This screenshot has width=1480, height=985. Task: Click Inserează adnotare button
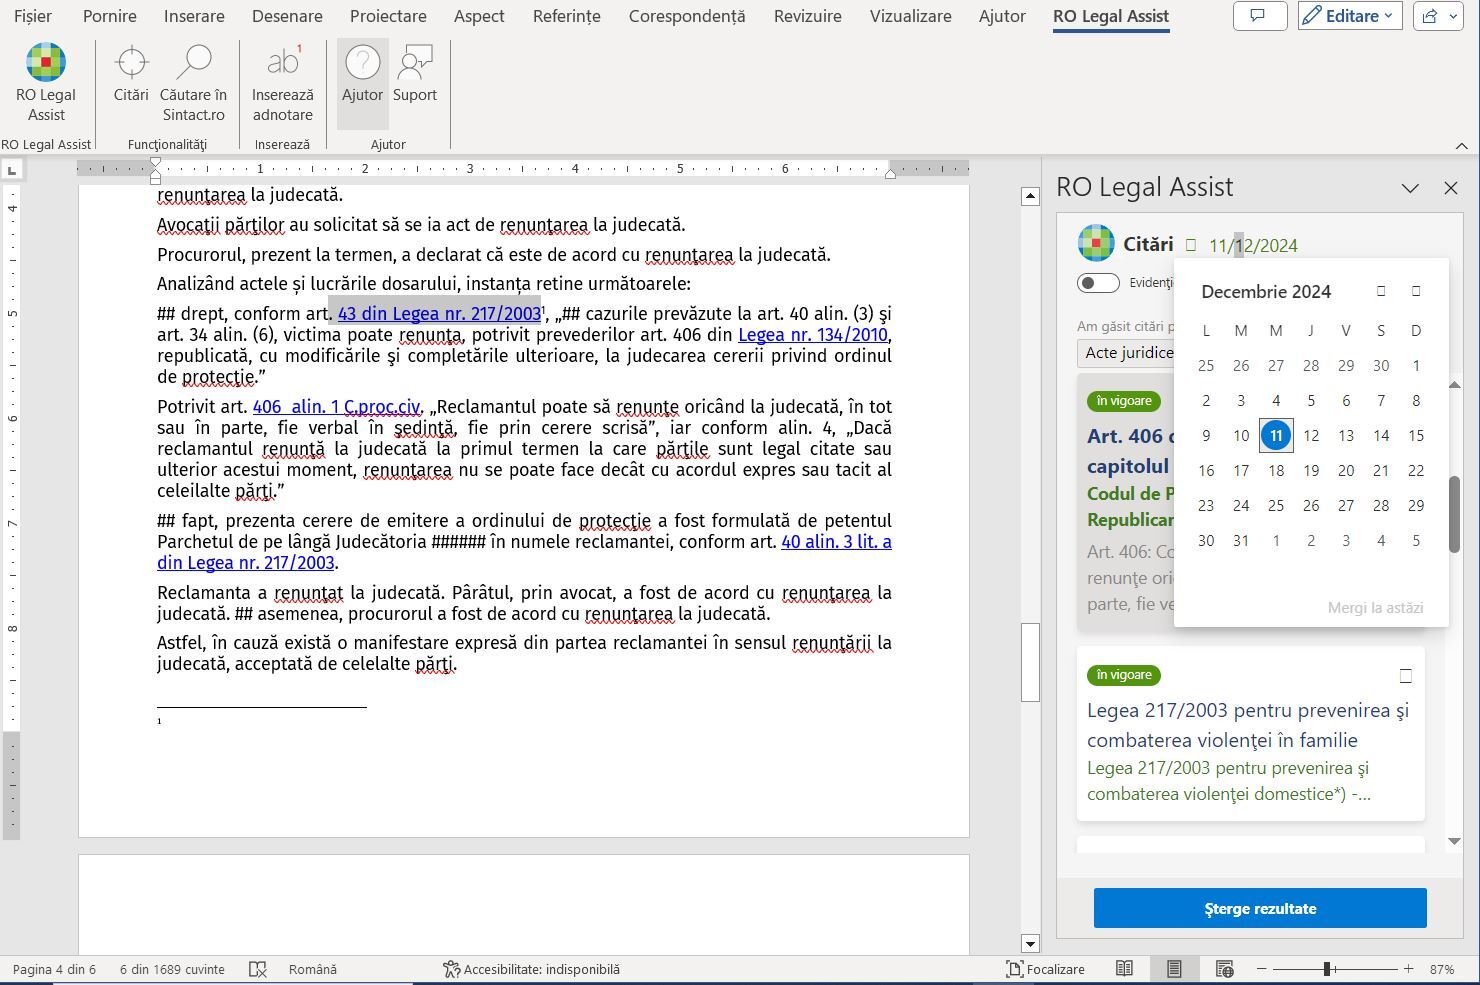282,84
